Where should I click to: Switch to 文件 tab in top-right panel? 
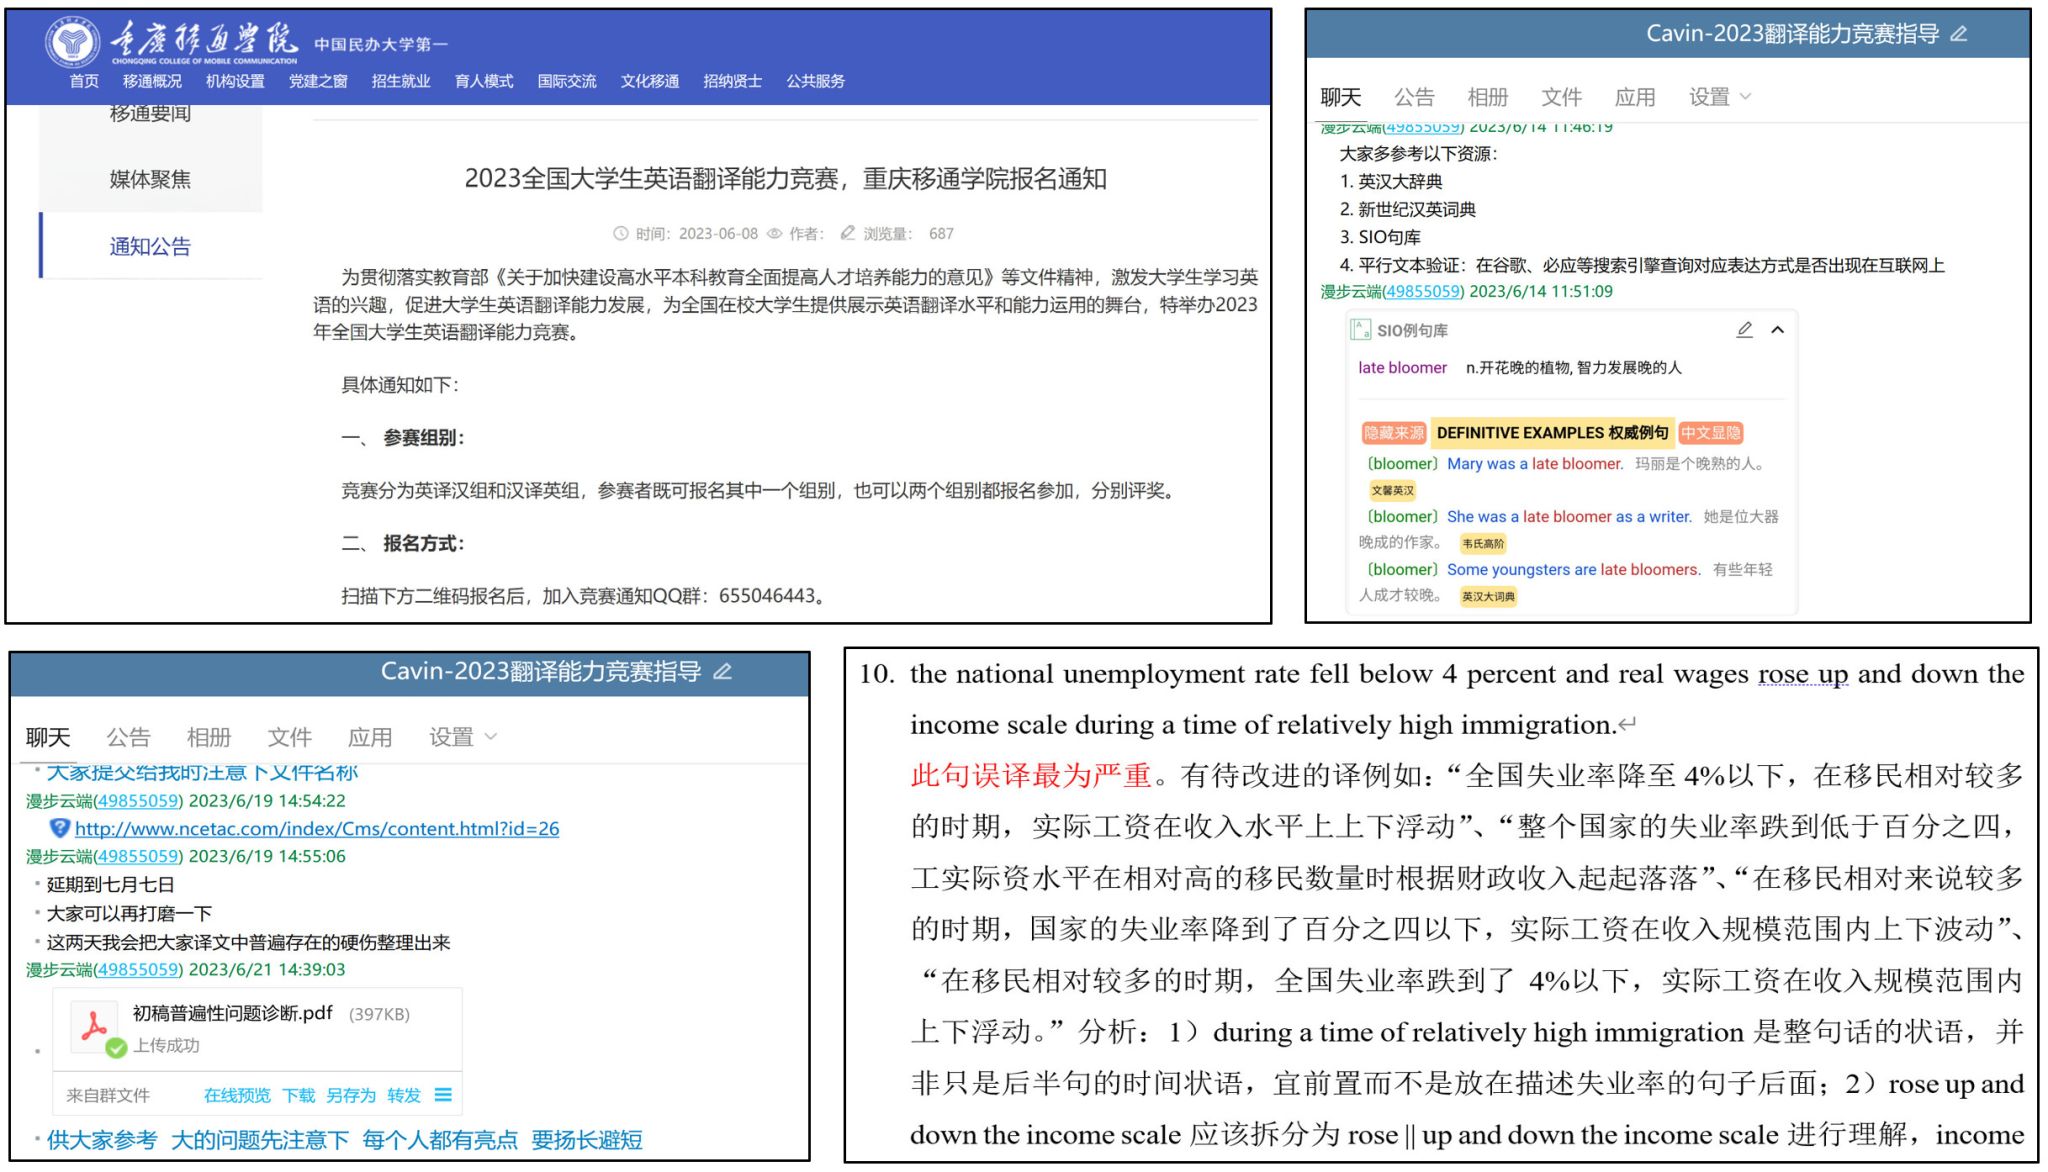pos(1561,97)
